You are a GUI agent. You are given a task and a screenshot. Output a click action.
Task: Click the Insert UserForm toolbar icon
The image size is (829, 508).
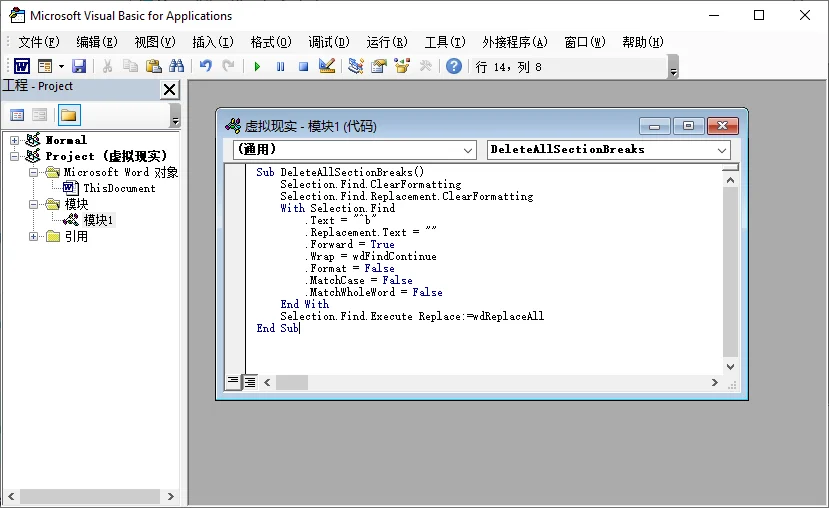45,67
